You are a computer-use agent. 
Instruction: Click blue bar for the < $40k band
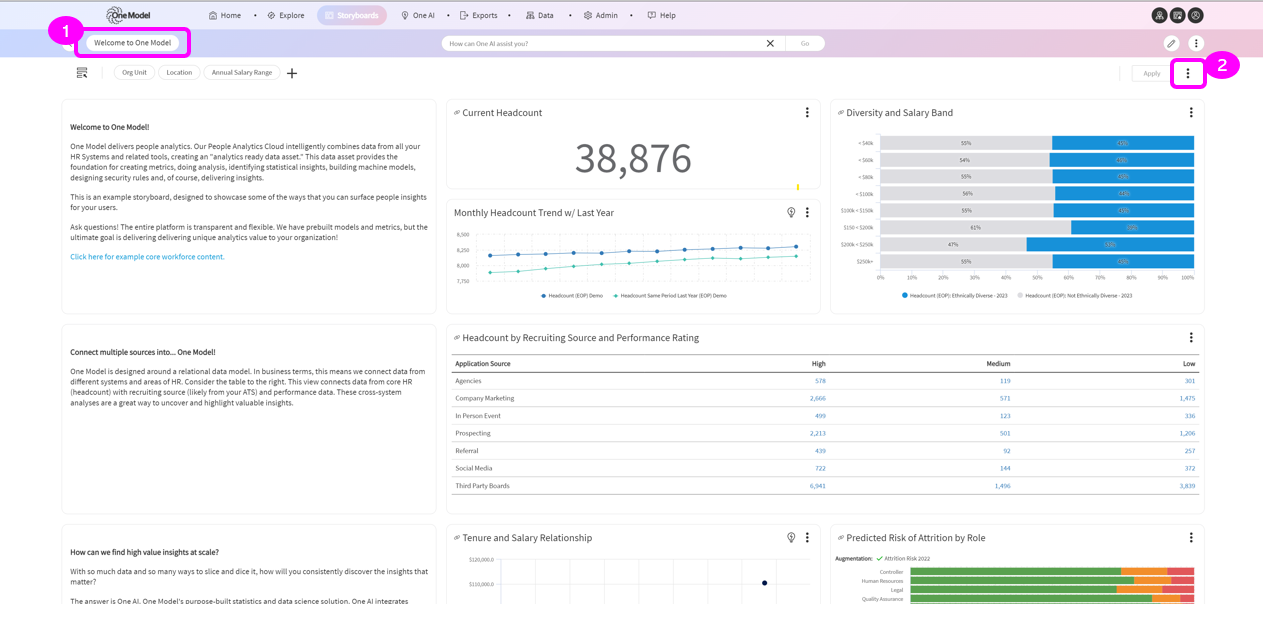1123,143
